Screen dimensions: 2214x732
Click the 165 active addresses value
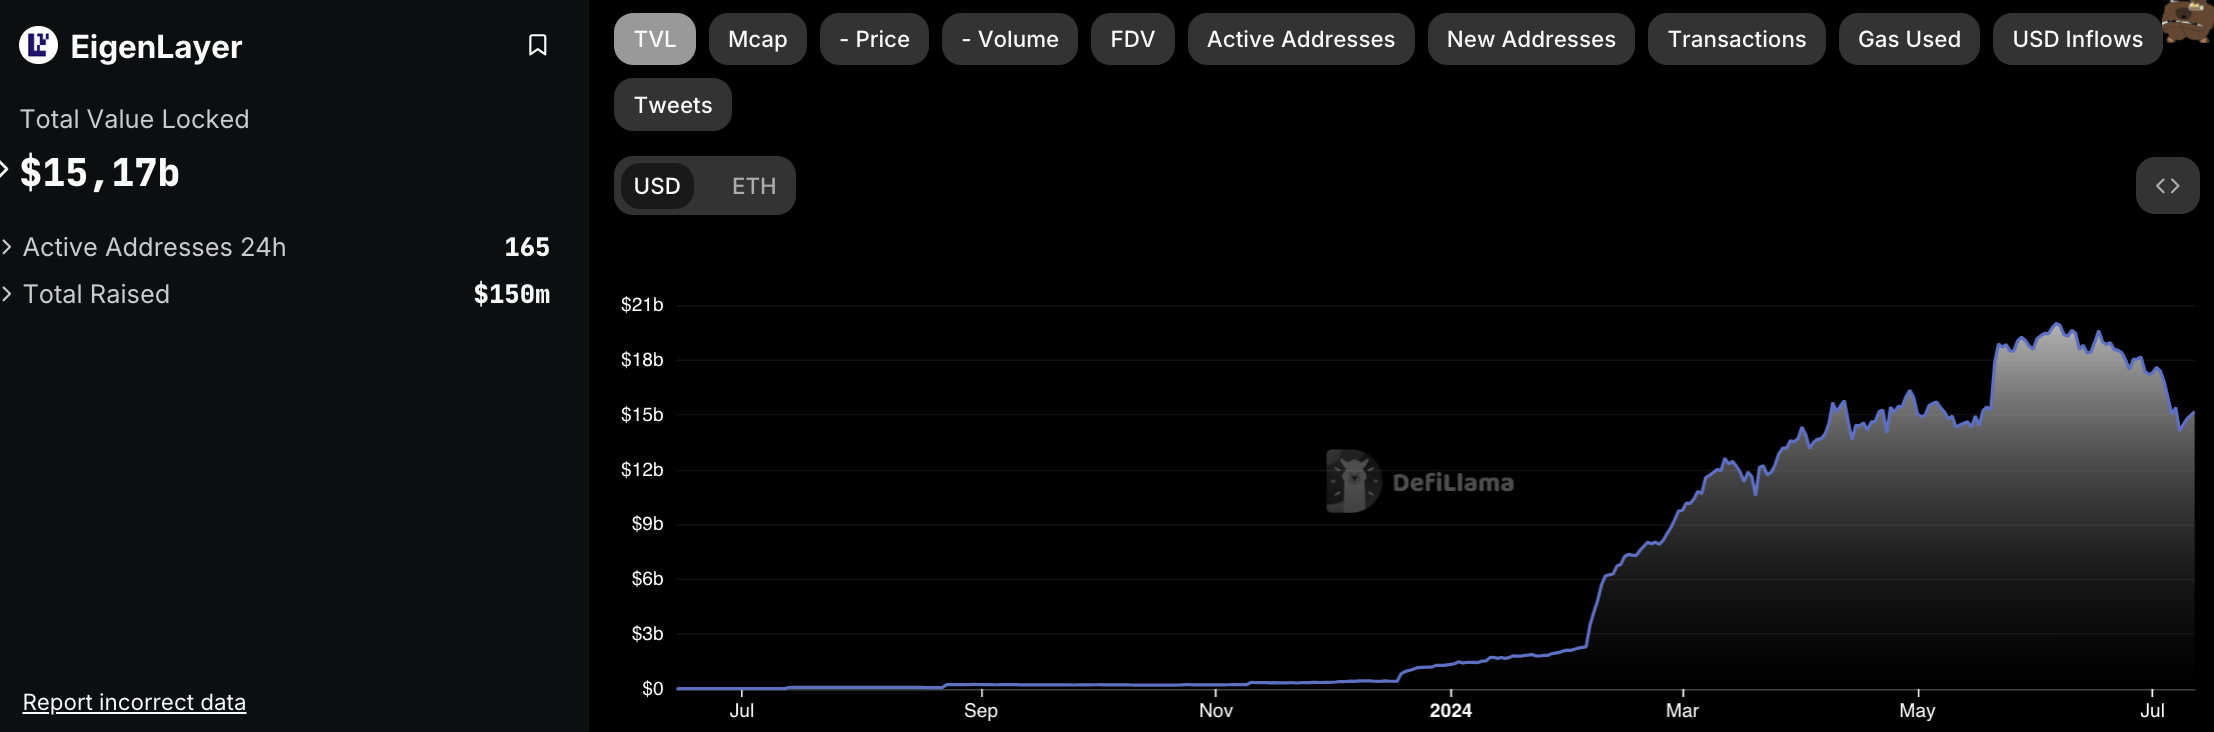coord(527,247)
